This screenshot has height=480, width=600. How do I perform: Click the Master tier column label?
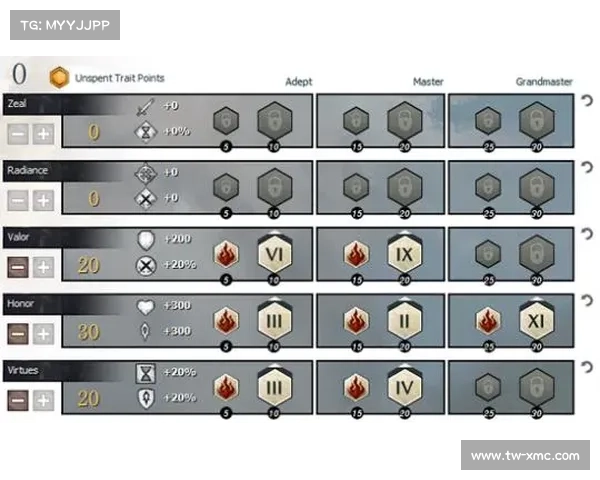(428, 82)
